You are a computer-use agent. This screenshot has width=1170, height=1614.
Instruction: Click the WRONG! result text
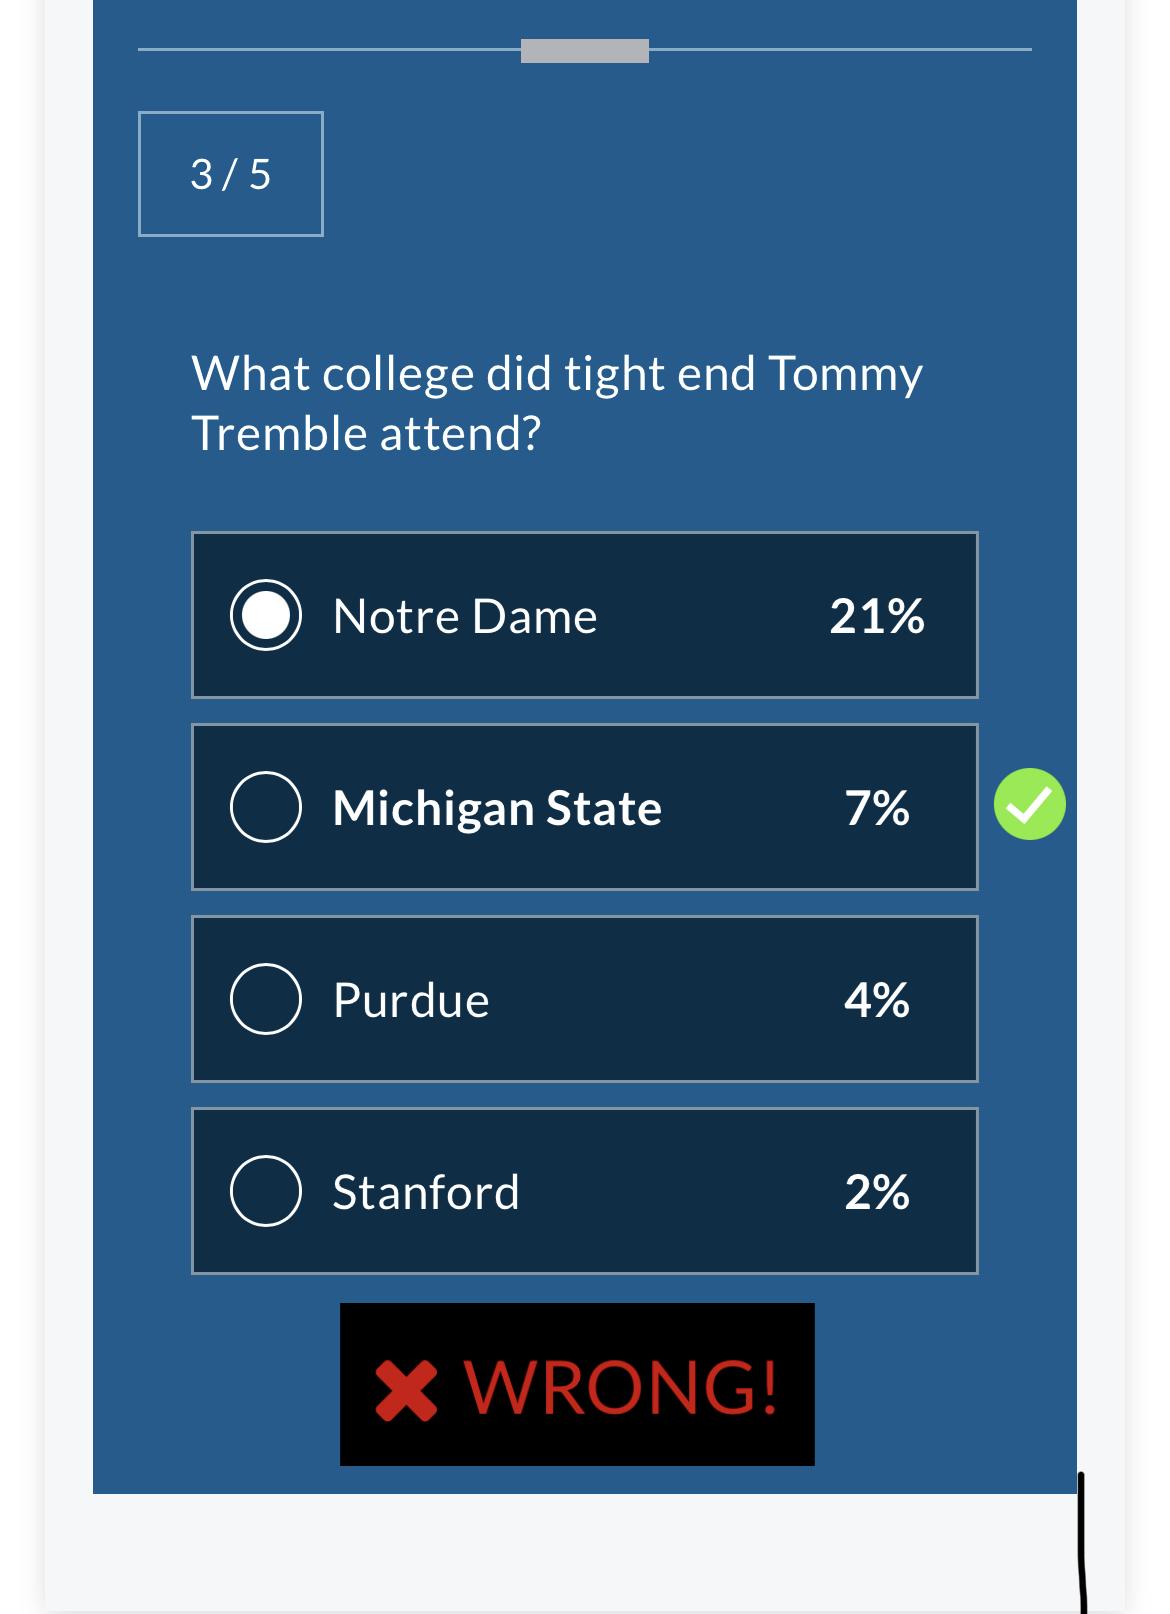click(620, 1388)
